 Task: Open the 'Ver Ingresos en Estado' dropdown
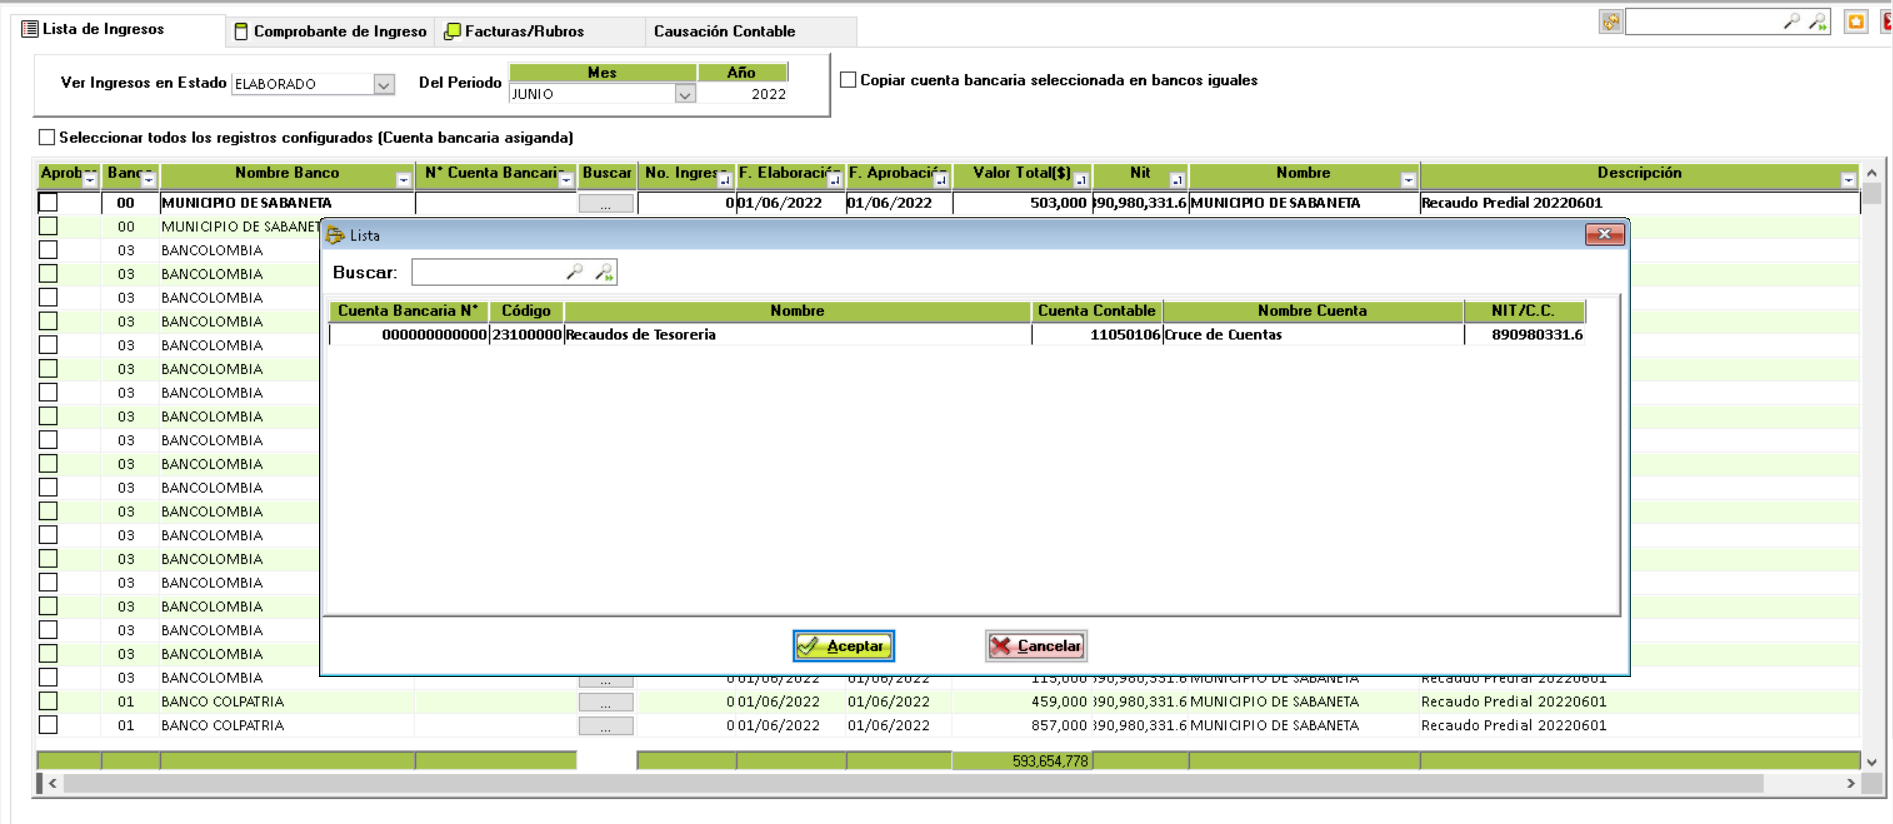coord(383,85)
